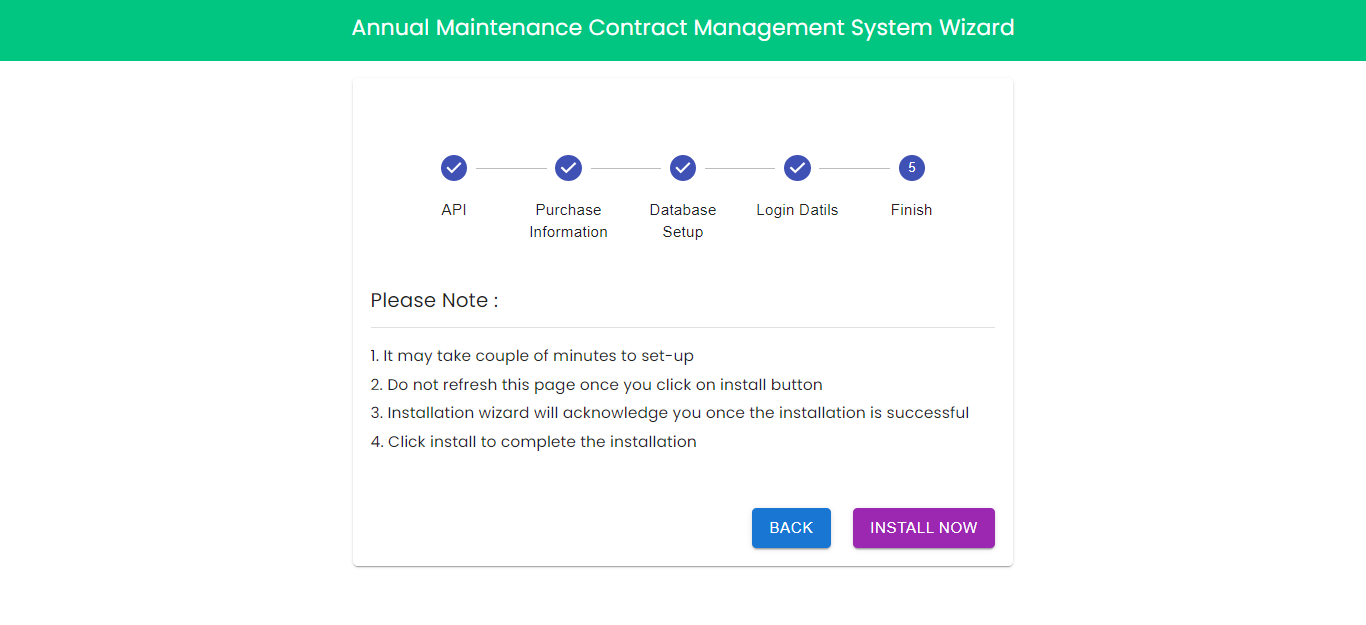1366x625 pixels.
Task: Click the 'Please Note :' heading
Action: [x=434, y=301]
